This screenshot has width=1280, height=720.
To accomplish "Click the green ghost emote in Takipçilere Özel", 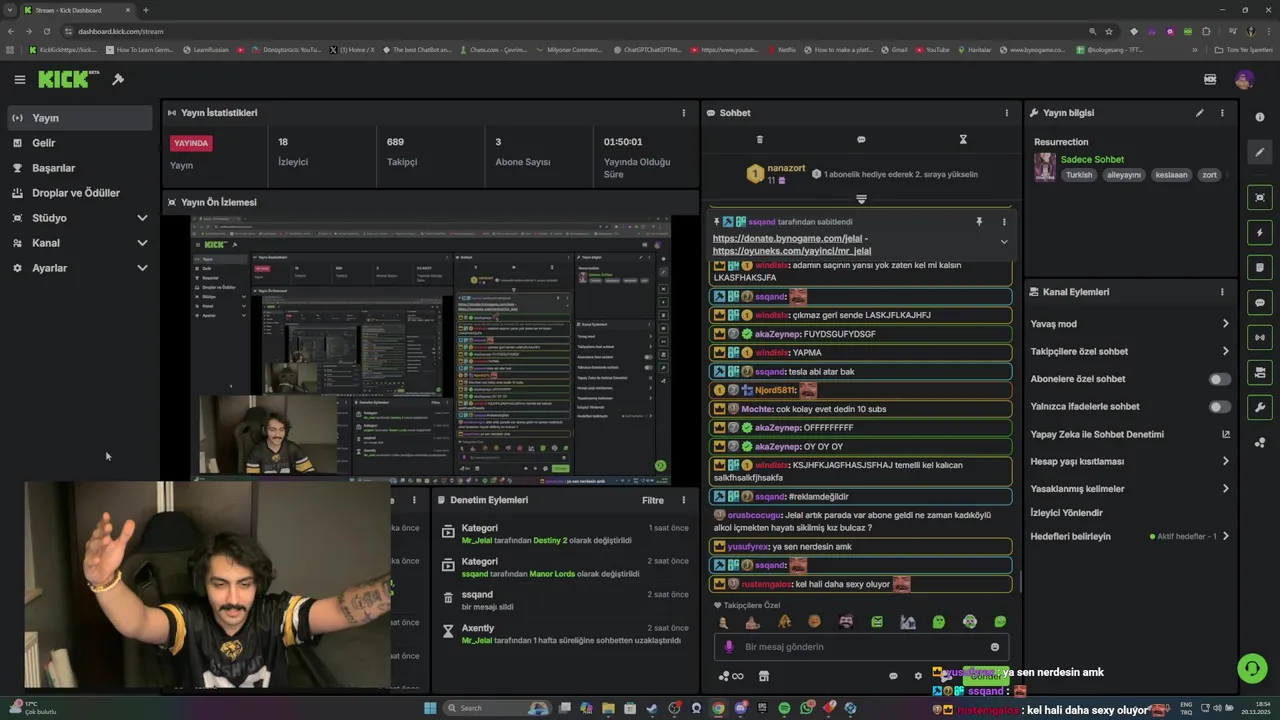I will click(x=939, y=622).
